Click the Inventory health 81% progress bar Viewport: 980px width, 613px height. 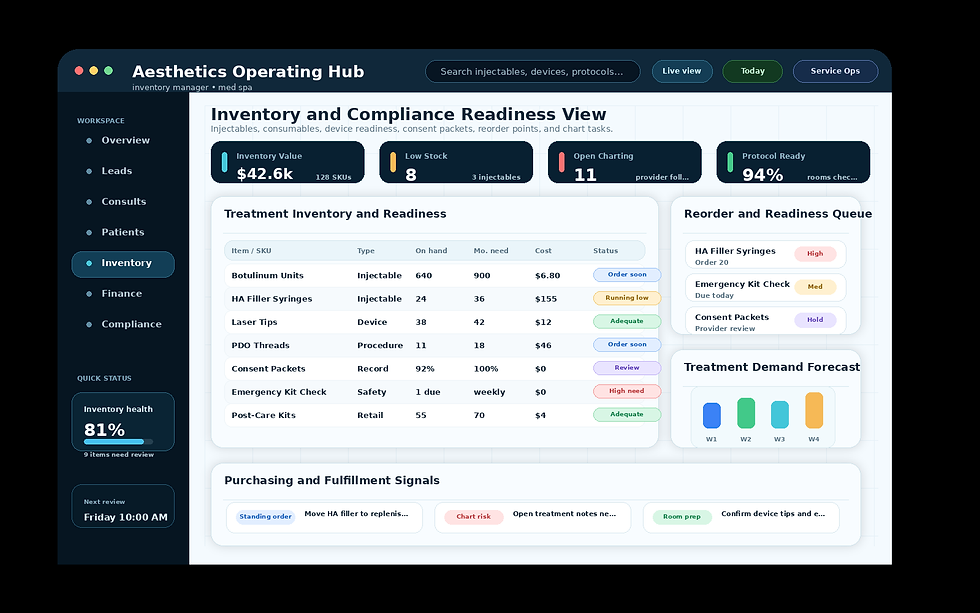118,442
